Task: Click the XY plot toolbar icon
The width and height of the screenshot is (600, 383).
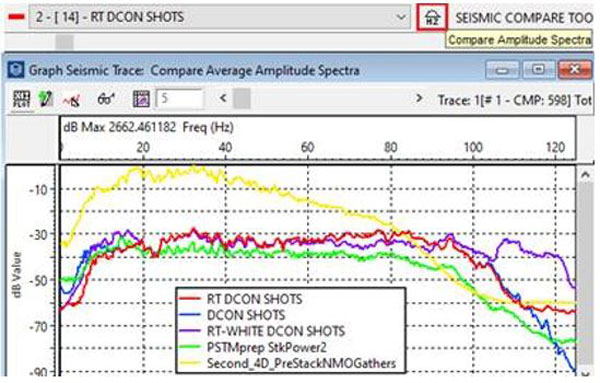Action: point(22,99)
